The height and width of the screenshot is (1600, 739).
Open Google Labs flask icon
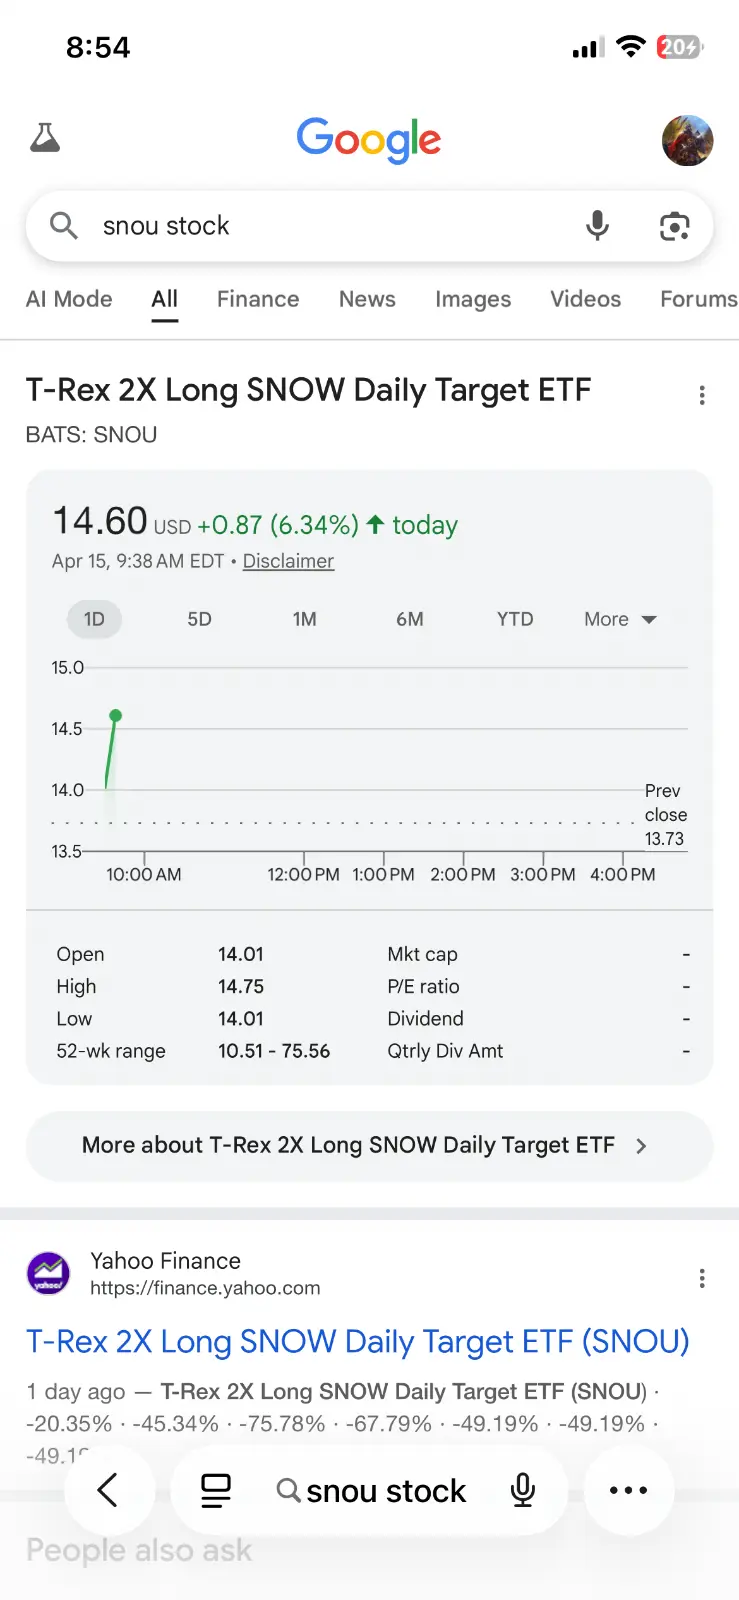coord(45,138)
